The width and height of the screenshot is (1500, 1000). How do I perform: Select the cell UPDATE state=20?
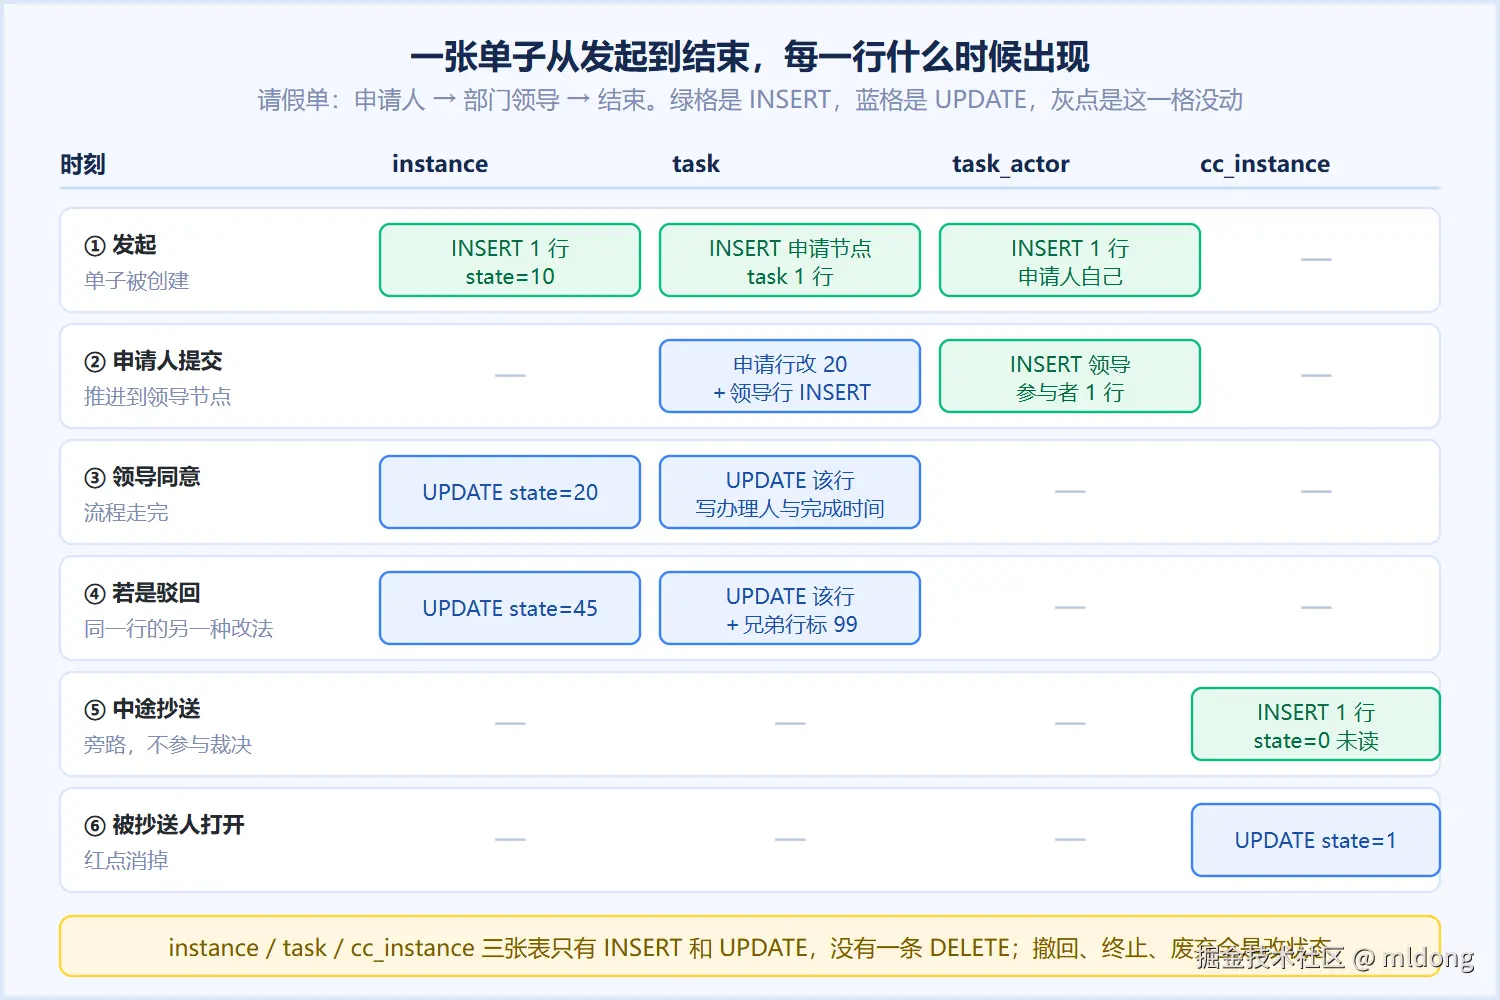(510, 492)
